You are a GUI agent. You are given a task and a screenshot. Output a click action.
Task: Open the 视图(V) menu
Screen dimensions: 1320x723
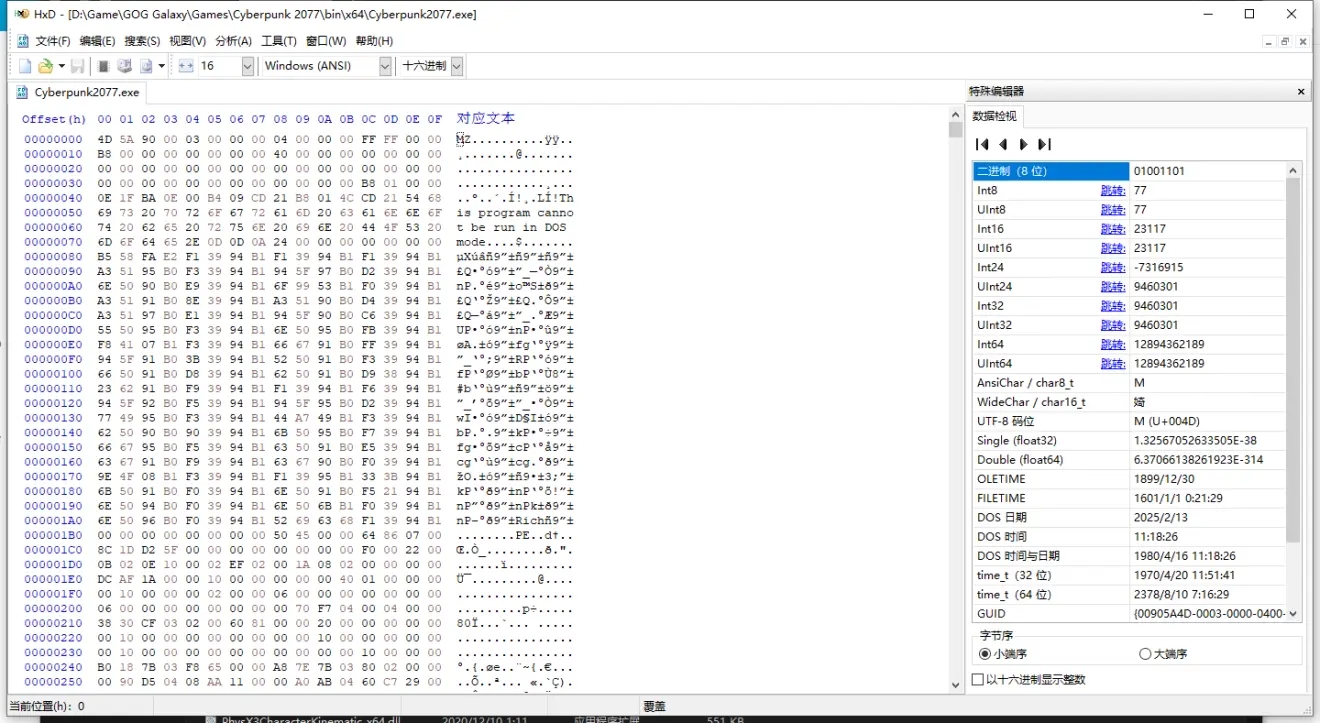click(x=187, y=41)
